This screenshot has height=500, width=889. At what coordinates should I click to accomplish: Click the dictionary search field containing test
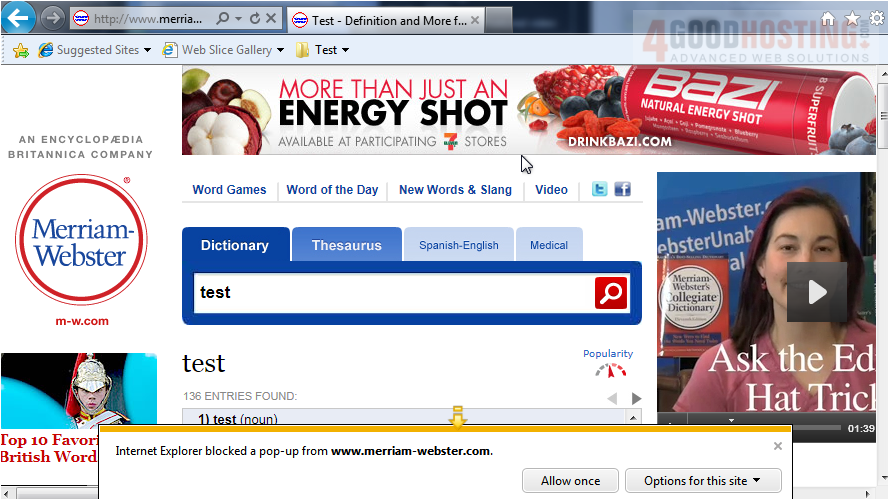390,293
